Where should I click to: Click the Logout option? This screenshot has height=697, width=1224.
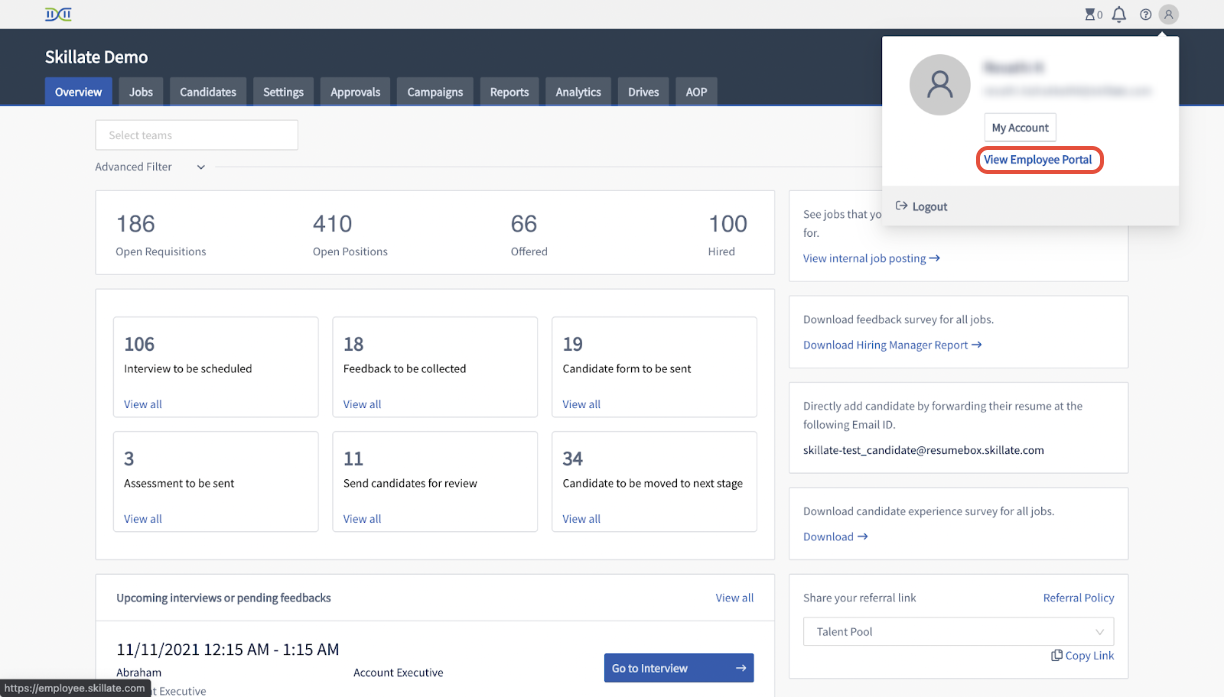[922, 206]
